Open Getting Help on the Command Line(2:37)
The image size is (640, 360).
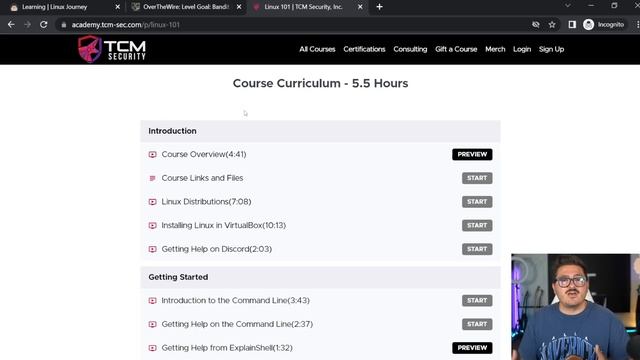click(x=237, y=324)
